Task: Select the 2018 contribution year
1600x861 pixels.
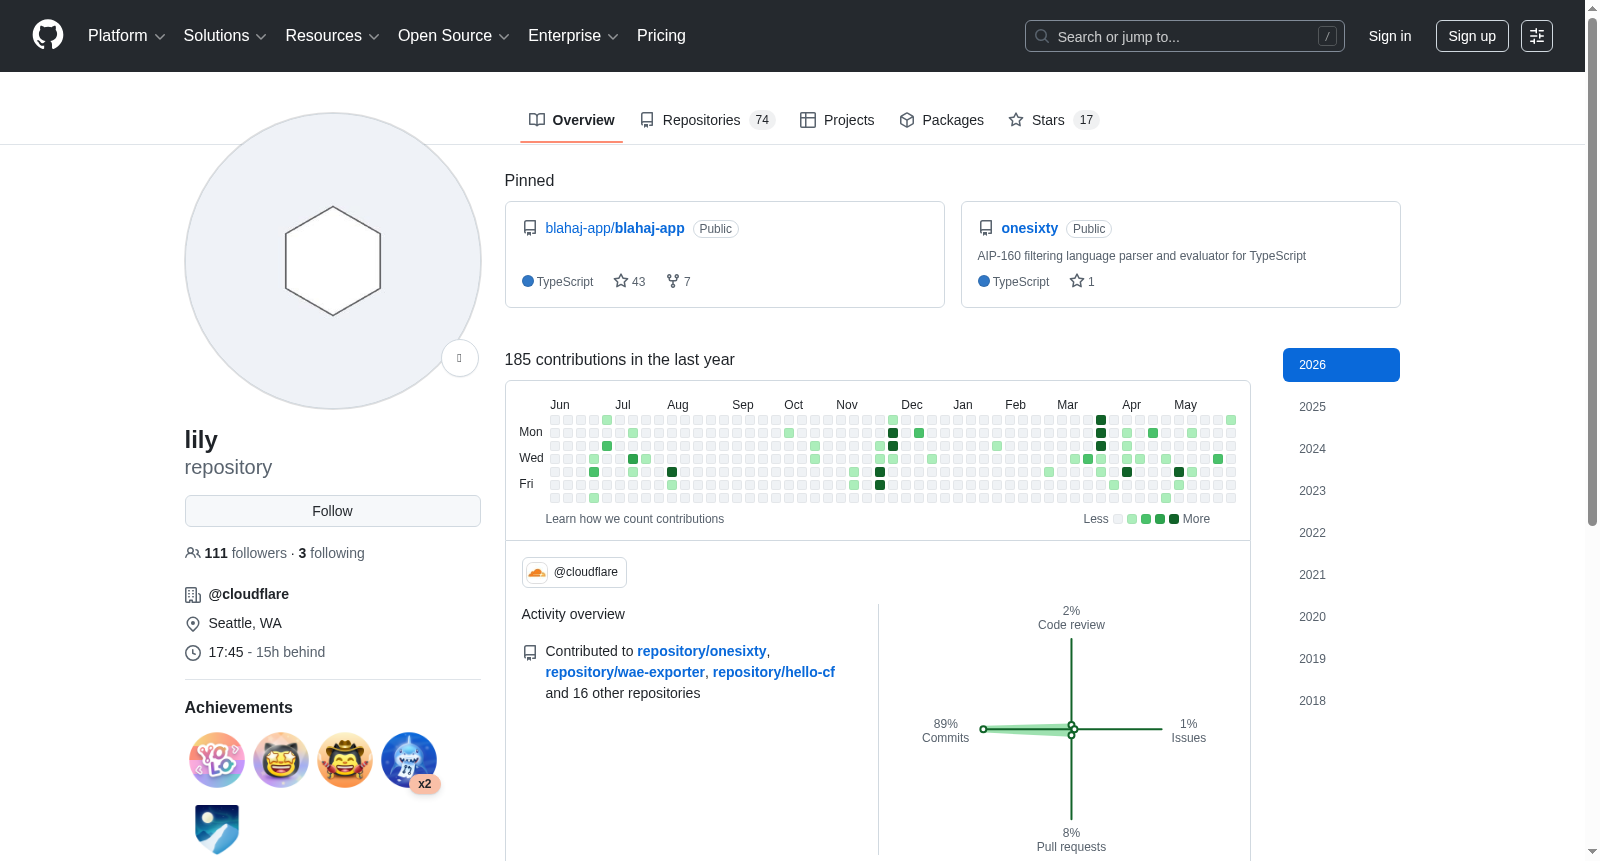Action: pyautogui.click(x=1341, y=701)
